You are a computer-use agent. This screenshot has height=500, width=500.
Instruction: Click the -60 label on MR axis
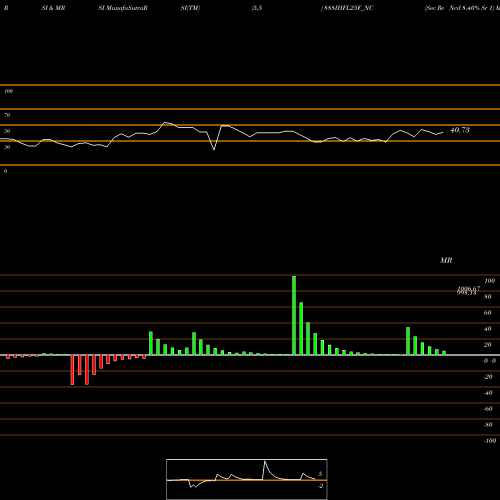(488, 409)
